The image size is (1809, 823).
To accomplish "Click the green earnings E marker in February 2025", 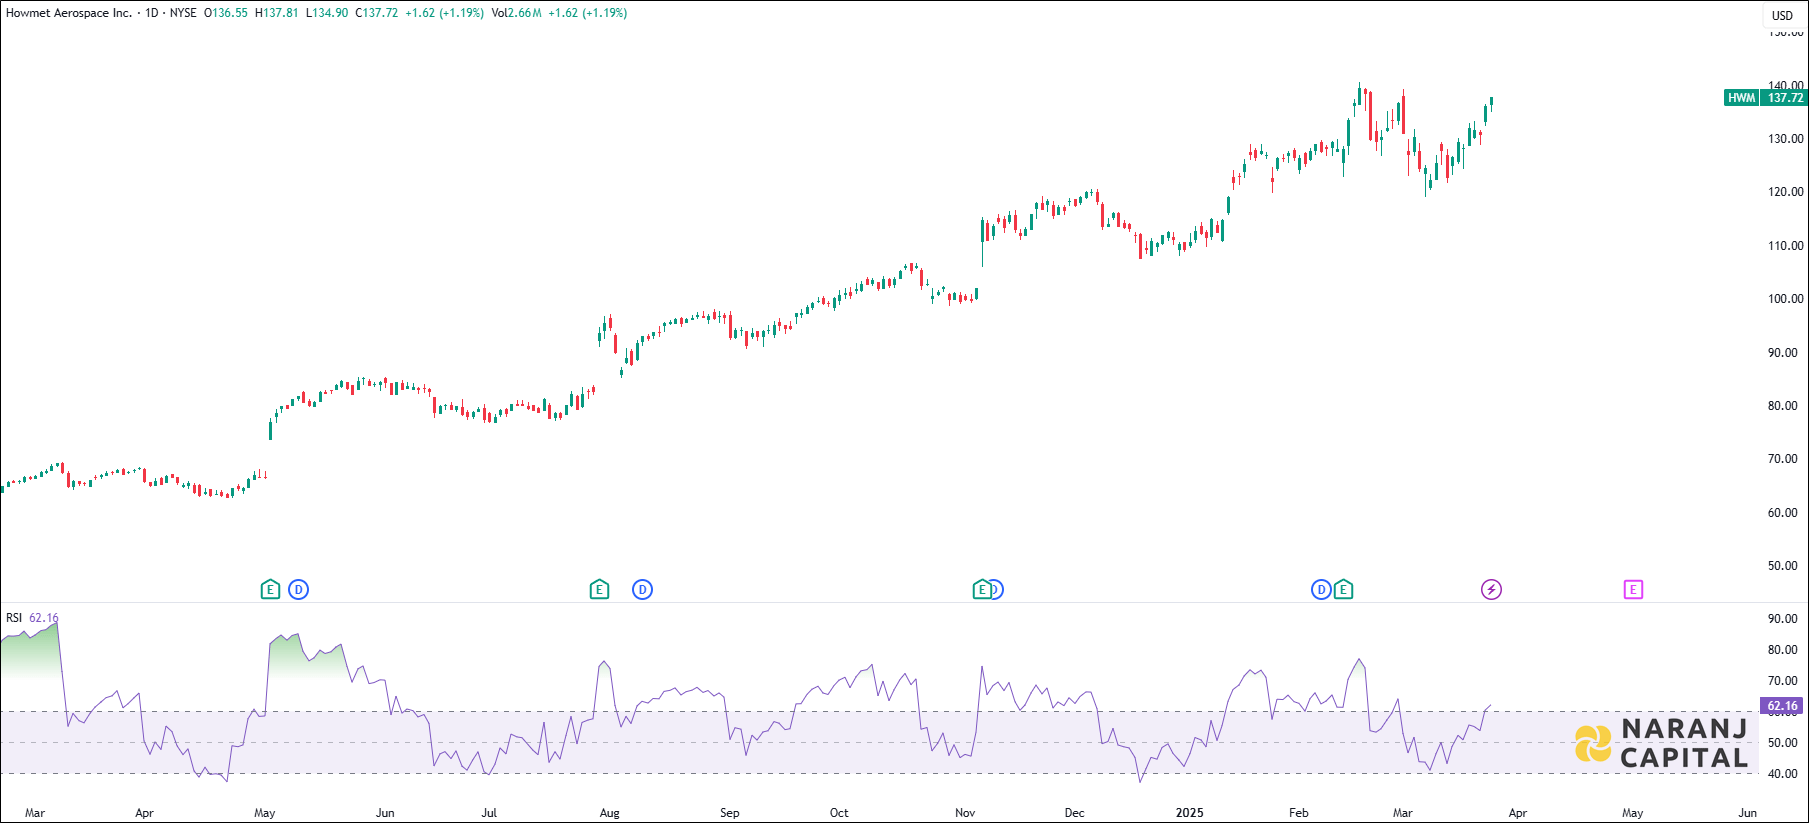I will 1343,589.
